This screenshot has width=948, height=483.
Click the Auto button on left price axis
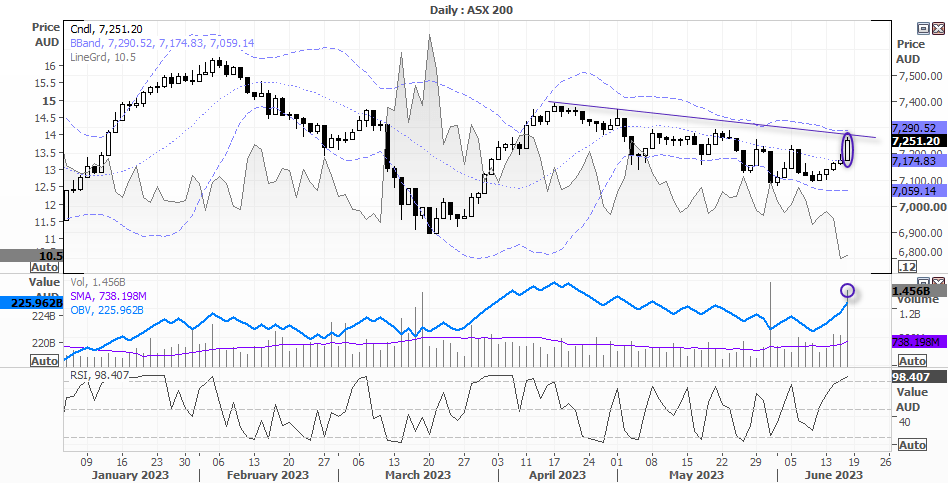pyautogui.click(x=45, y=267)
